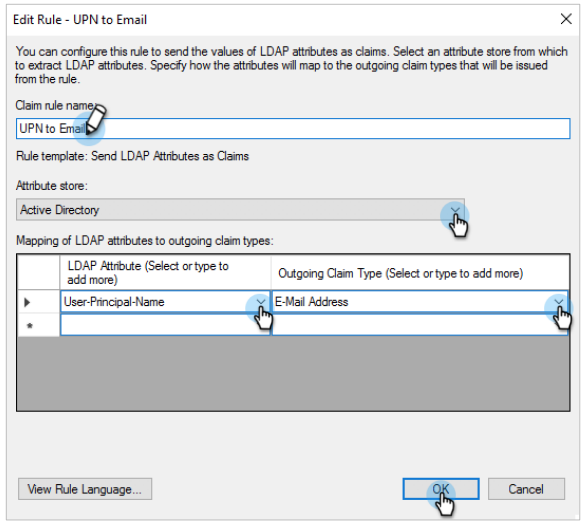
Task: Open View Rule Language
Action: tap(85, 489)
